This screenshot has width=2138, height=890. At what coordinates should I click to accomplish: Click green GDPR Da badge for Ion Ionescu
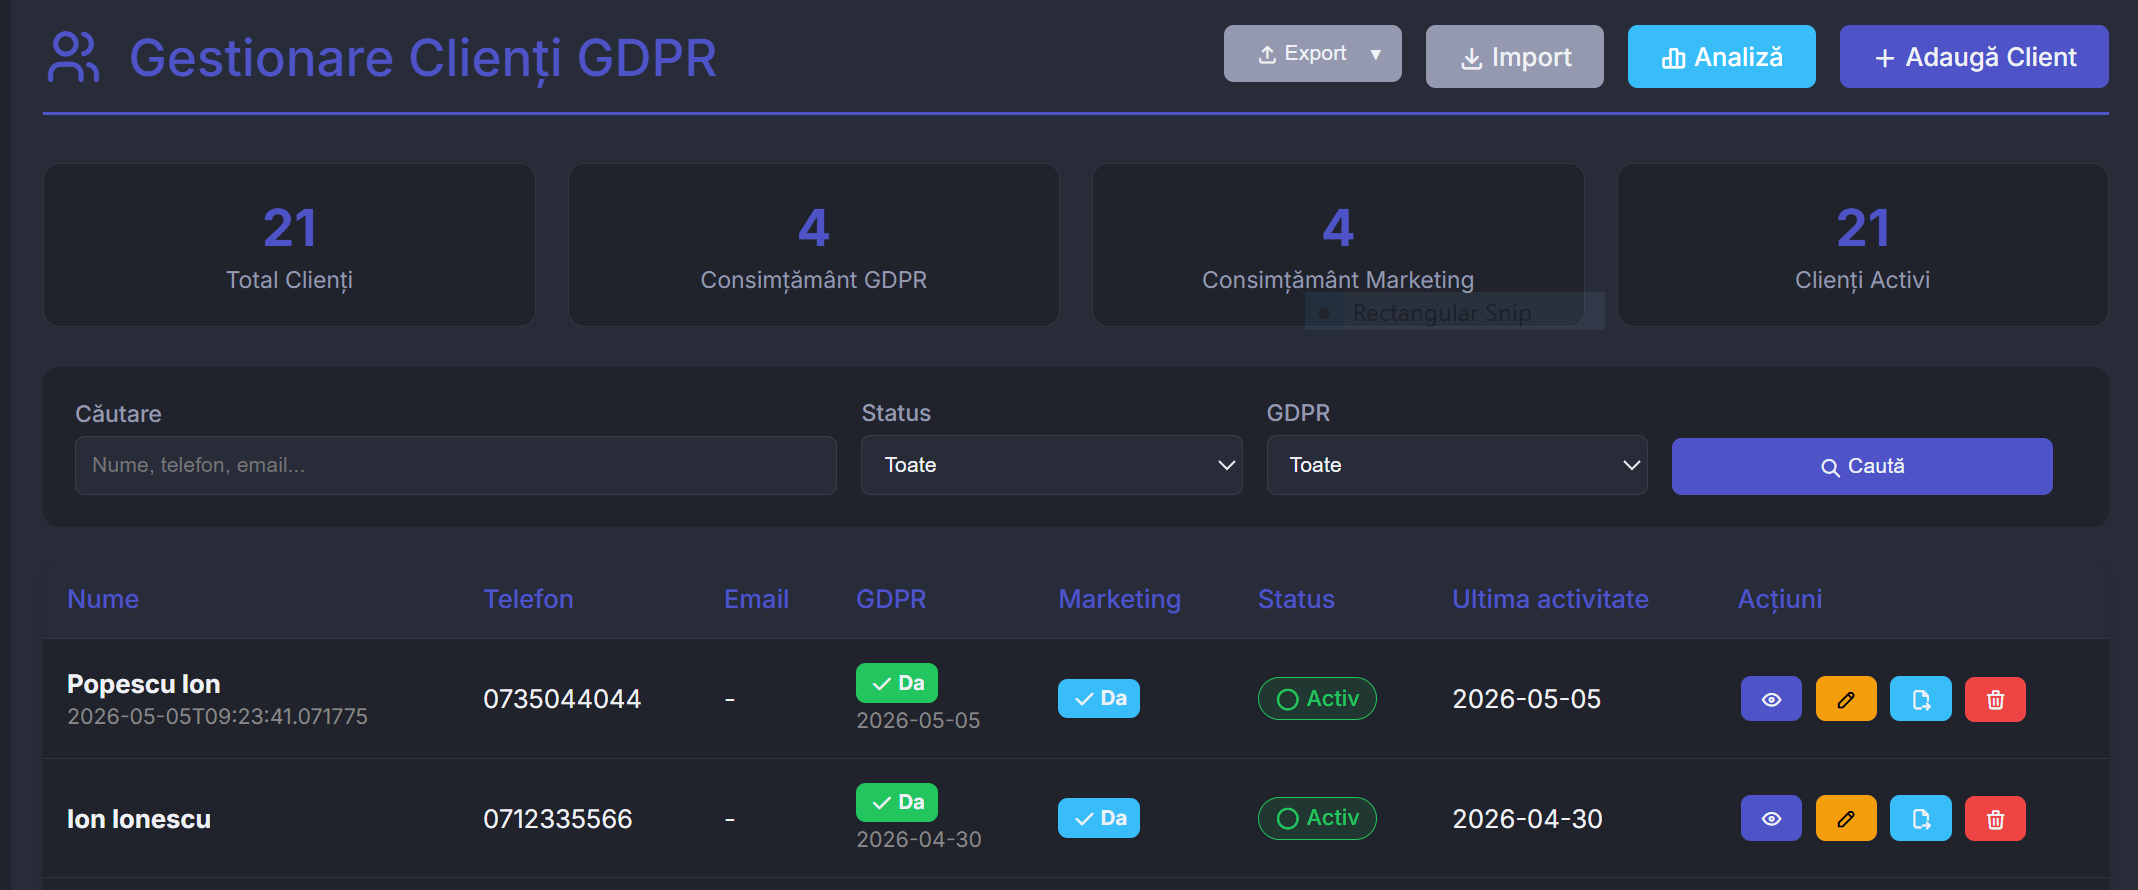(x=897, y=802)
